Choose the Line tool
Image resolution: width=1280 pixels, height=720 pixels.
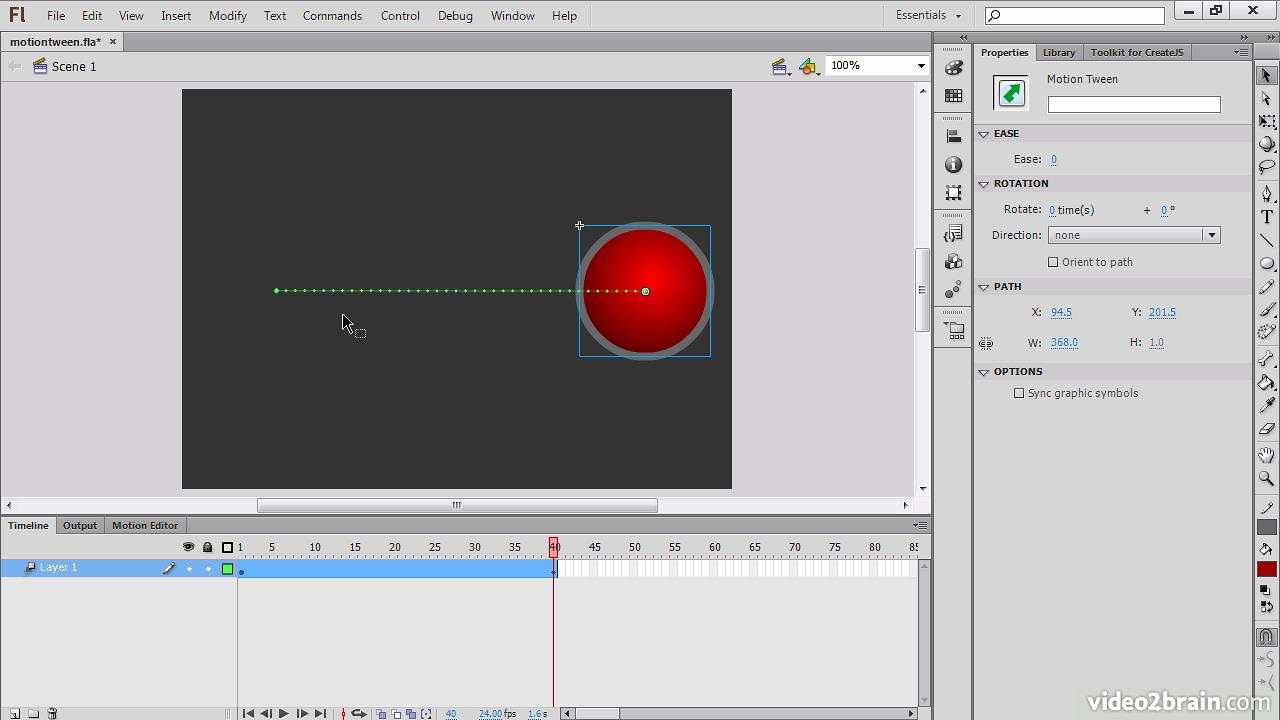click(1266, 240)
